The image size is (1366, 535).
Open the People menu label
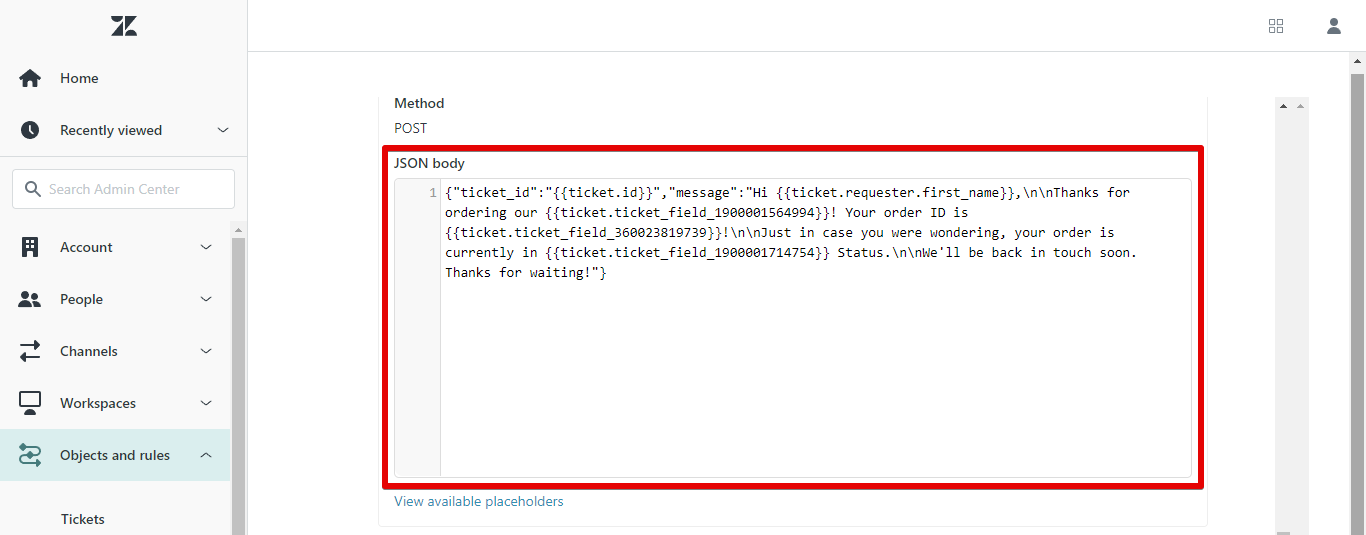click(x=81, y=299)
